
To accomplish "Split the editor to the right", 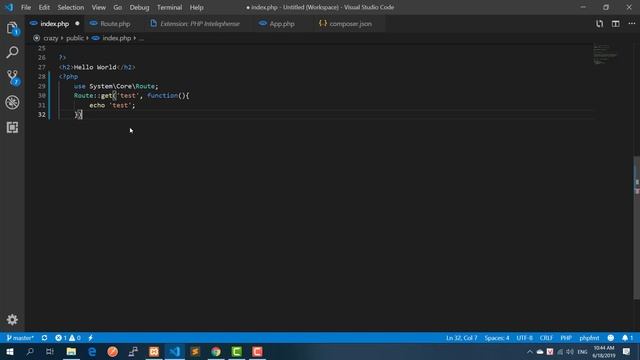I will [x=616, y=24].
